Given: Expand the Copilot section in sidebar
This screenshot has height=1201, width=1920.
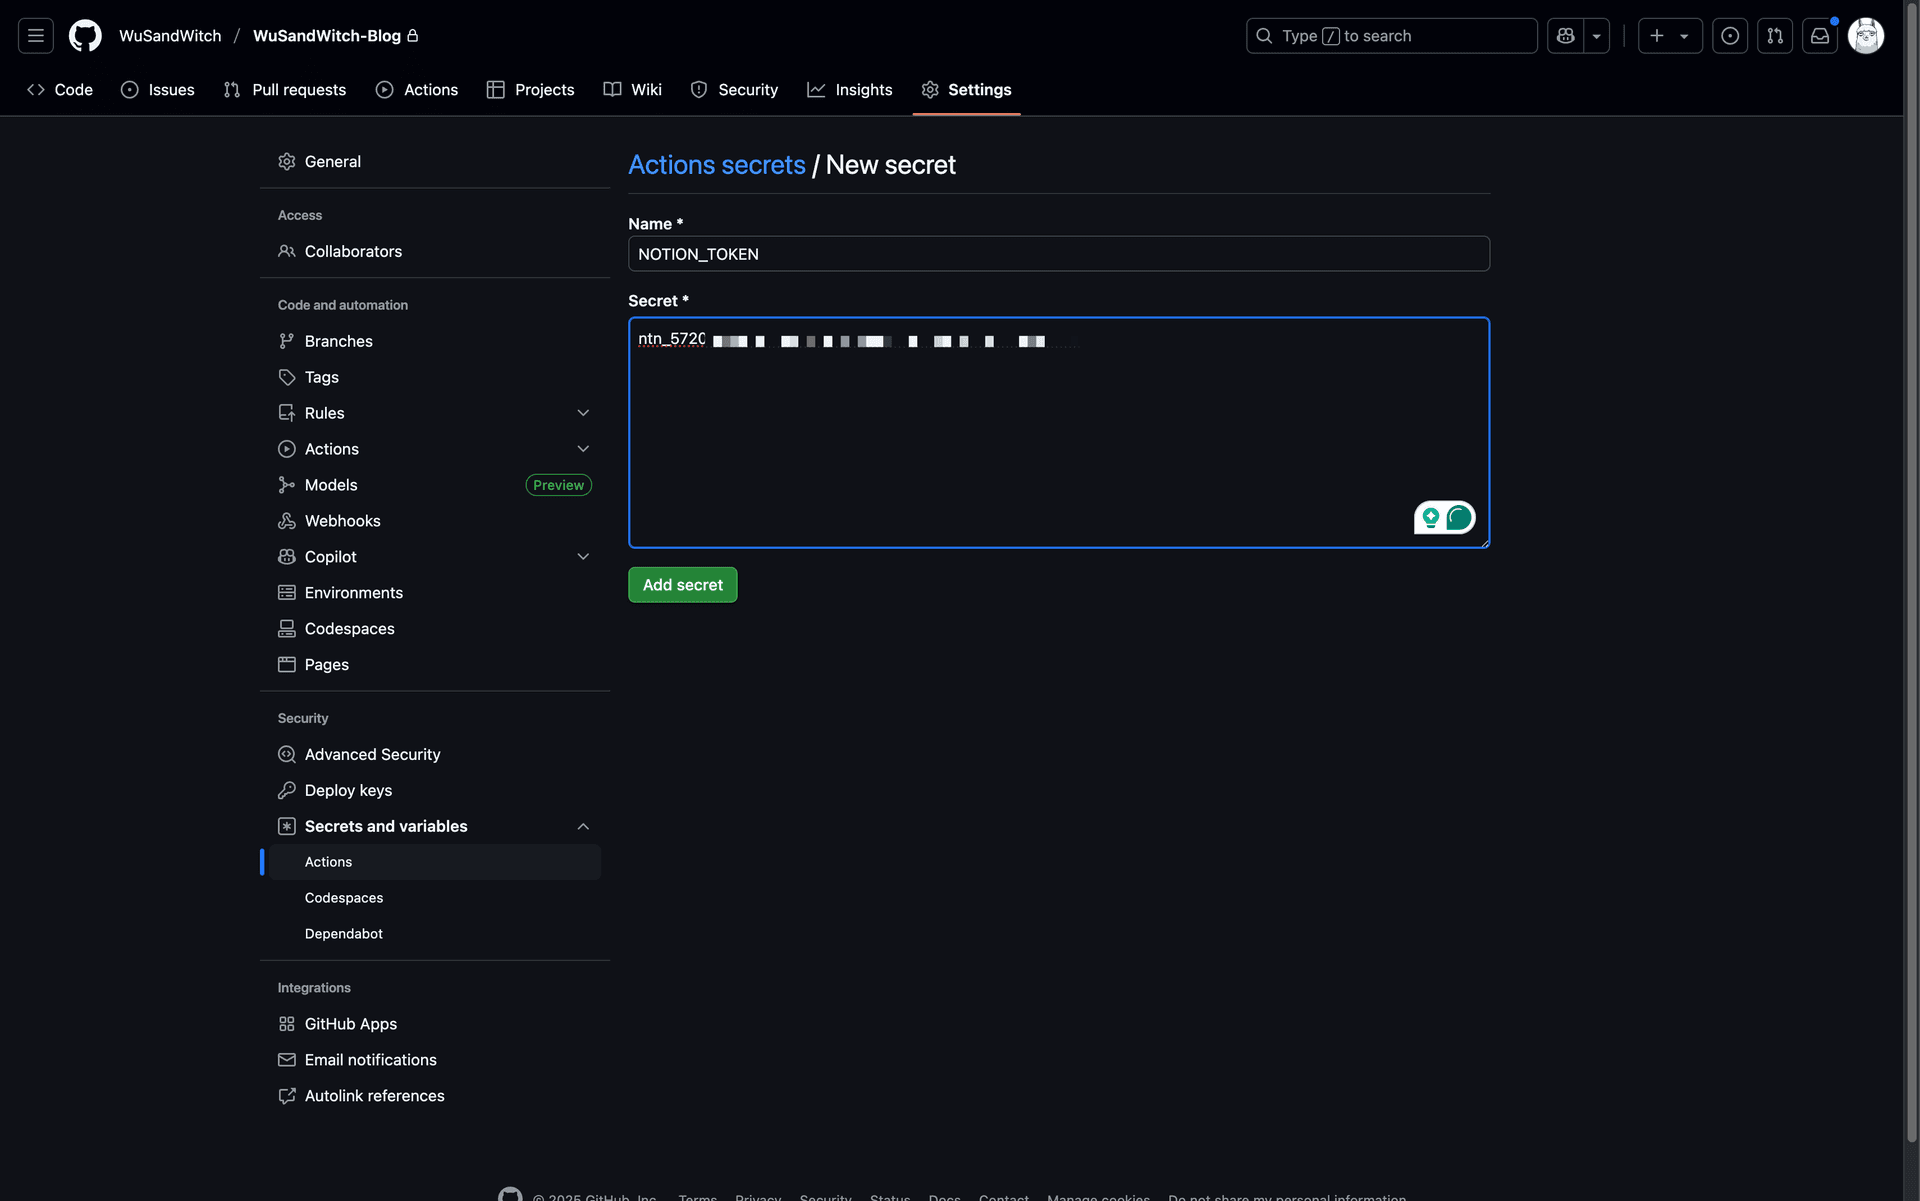Looking at the screenshot, I should point(583,557).
